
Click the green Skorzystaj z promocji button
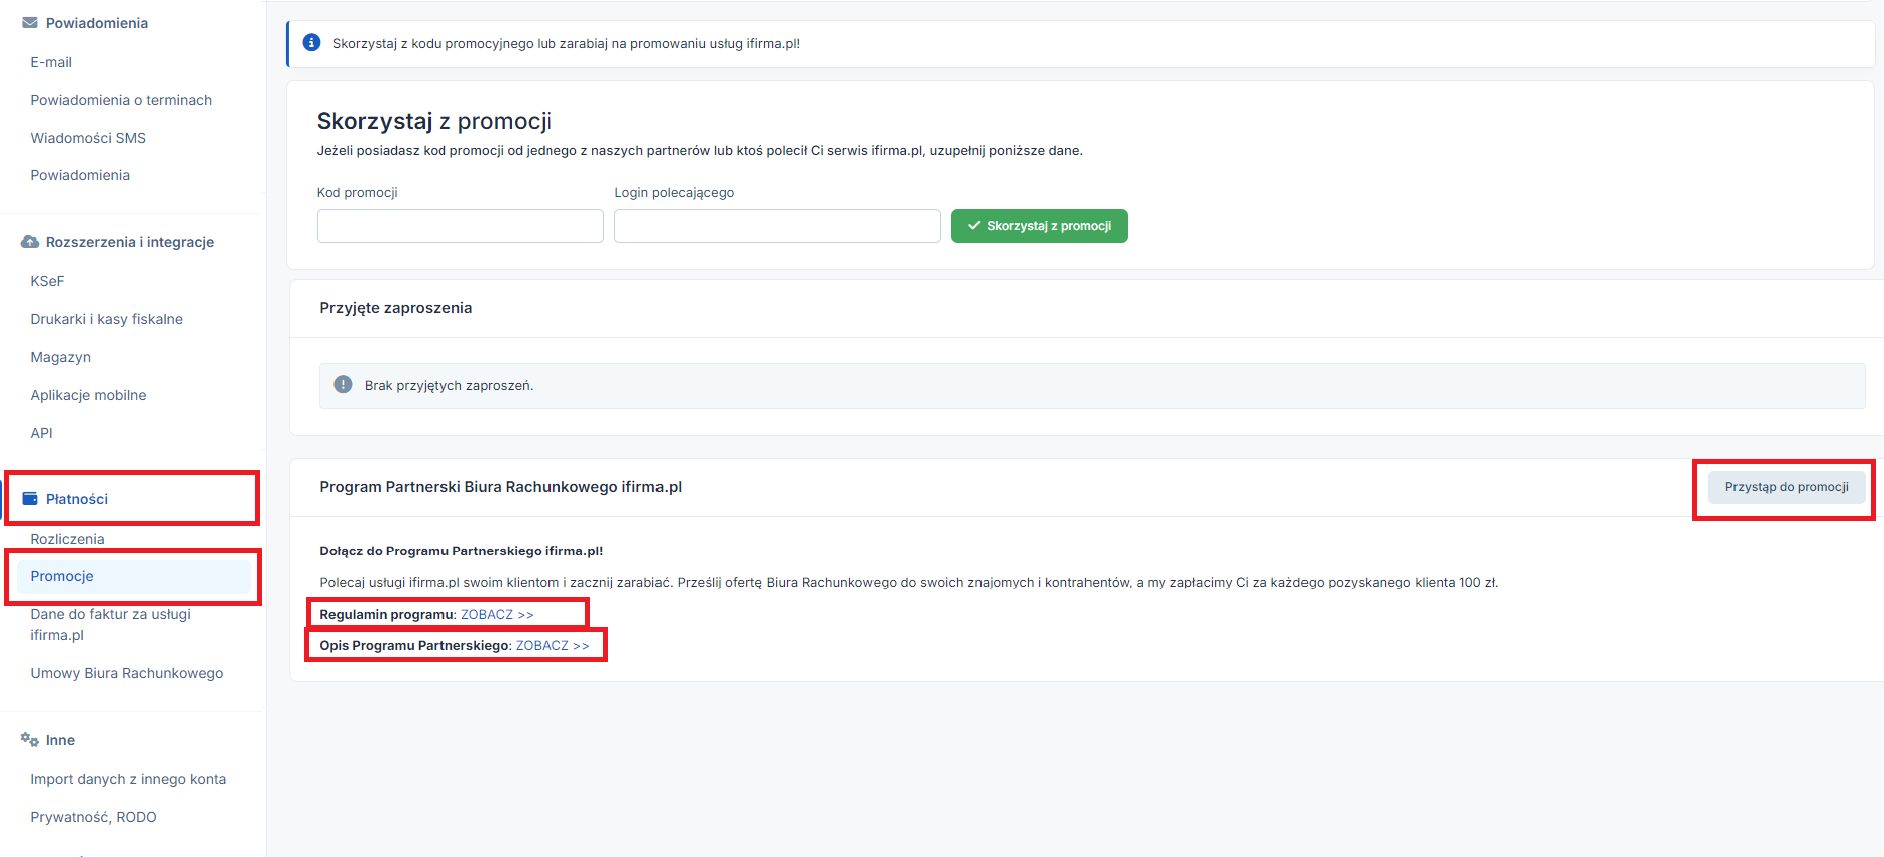pos(1039,226)
